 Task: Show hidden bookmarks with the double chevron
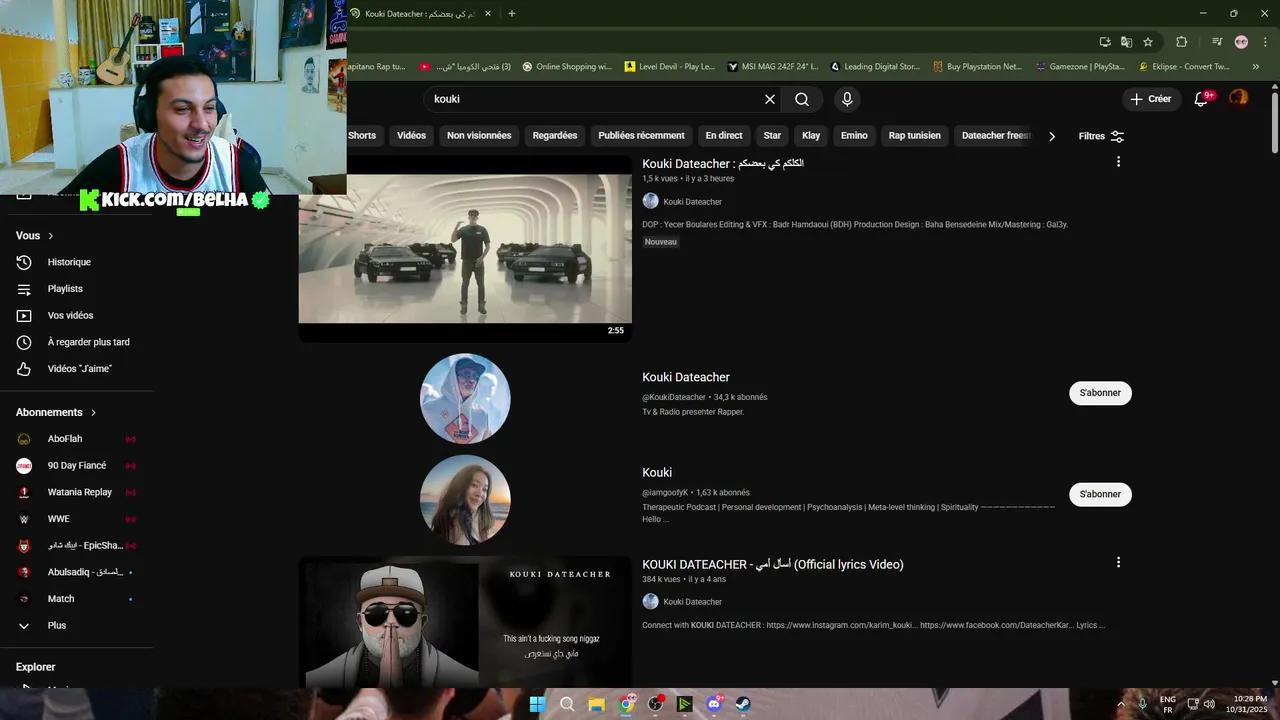coord(1256,67)
